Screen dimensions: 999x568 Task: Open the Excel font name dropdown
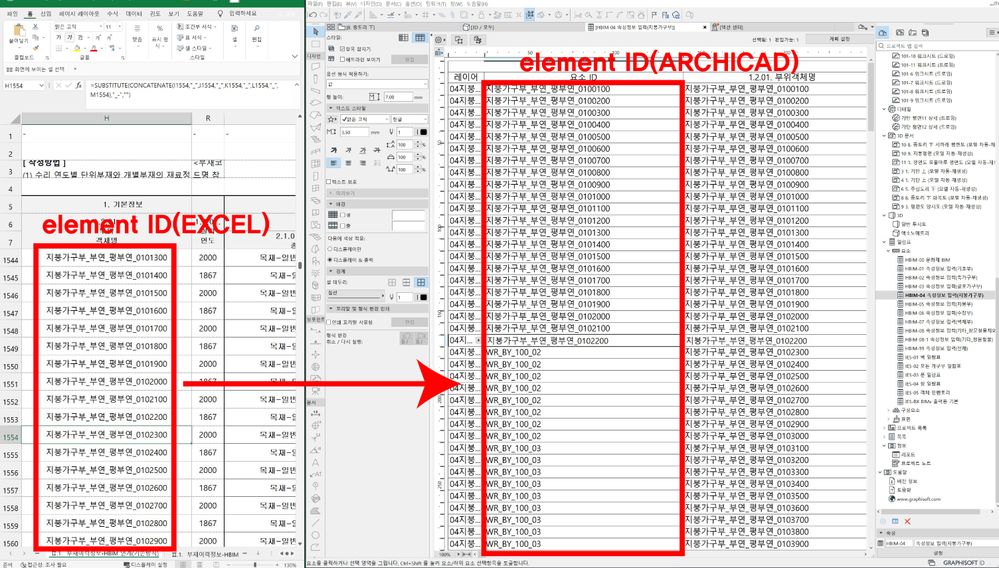click(x=101, y=27)
